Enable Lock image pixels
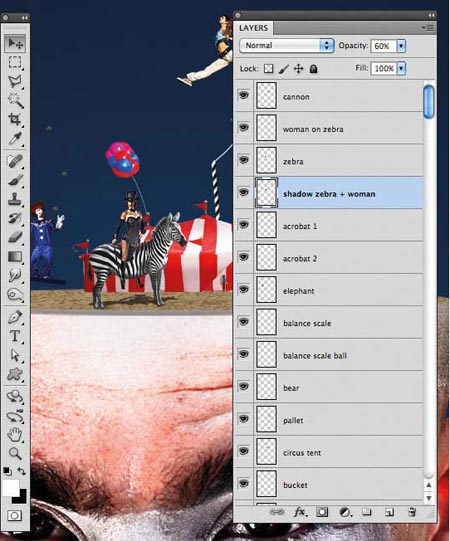The image size is (450, 541). click(x=283, y=69)
